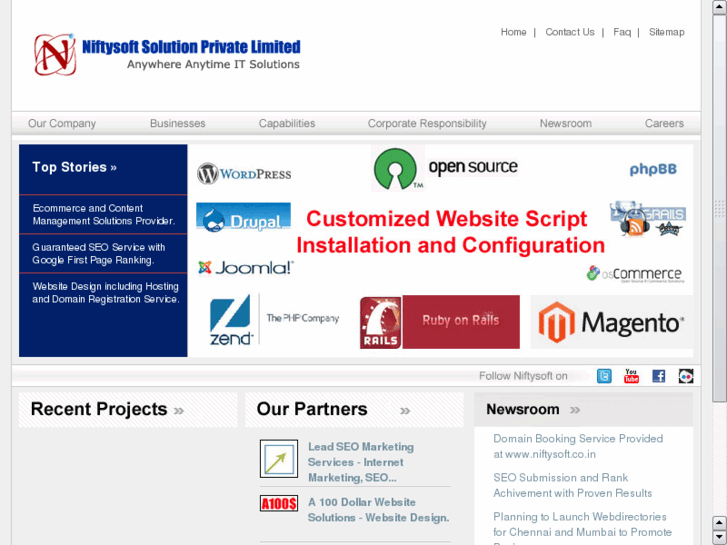Image resolution: width=727 pixels, height=545 pixels.
Task: Click the vertical scrollbar thumb
Action: (719, 209)
